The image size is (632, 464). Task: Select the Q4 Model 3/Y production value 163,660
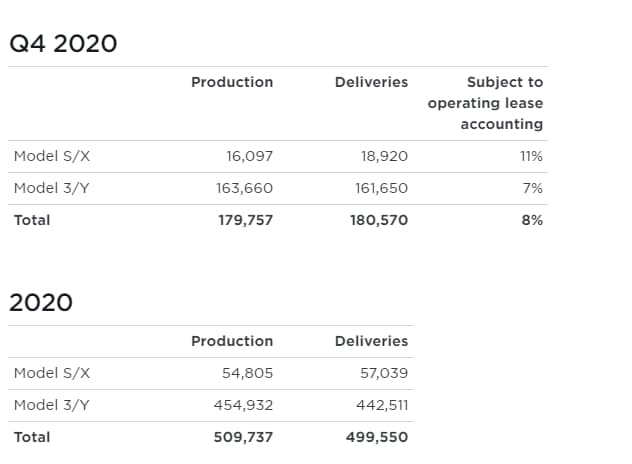[245, 188]
